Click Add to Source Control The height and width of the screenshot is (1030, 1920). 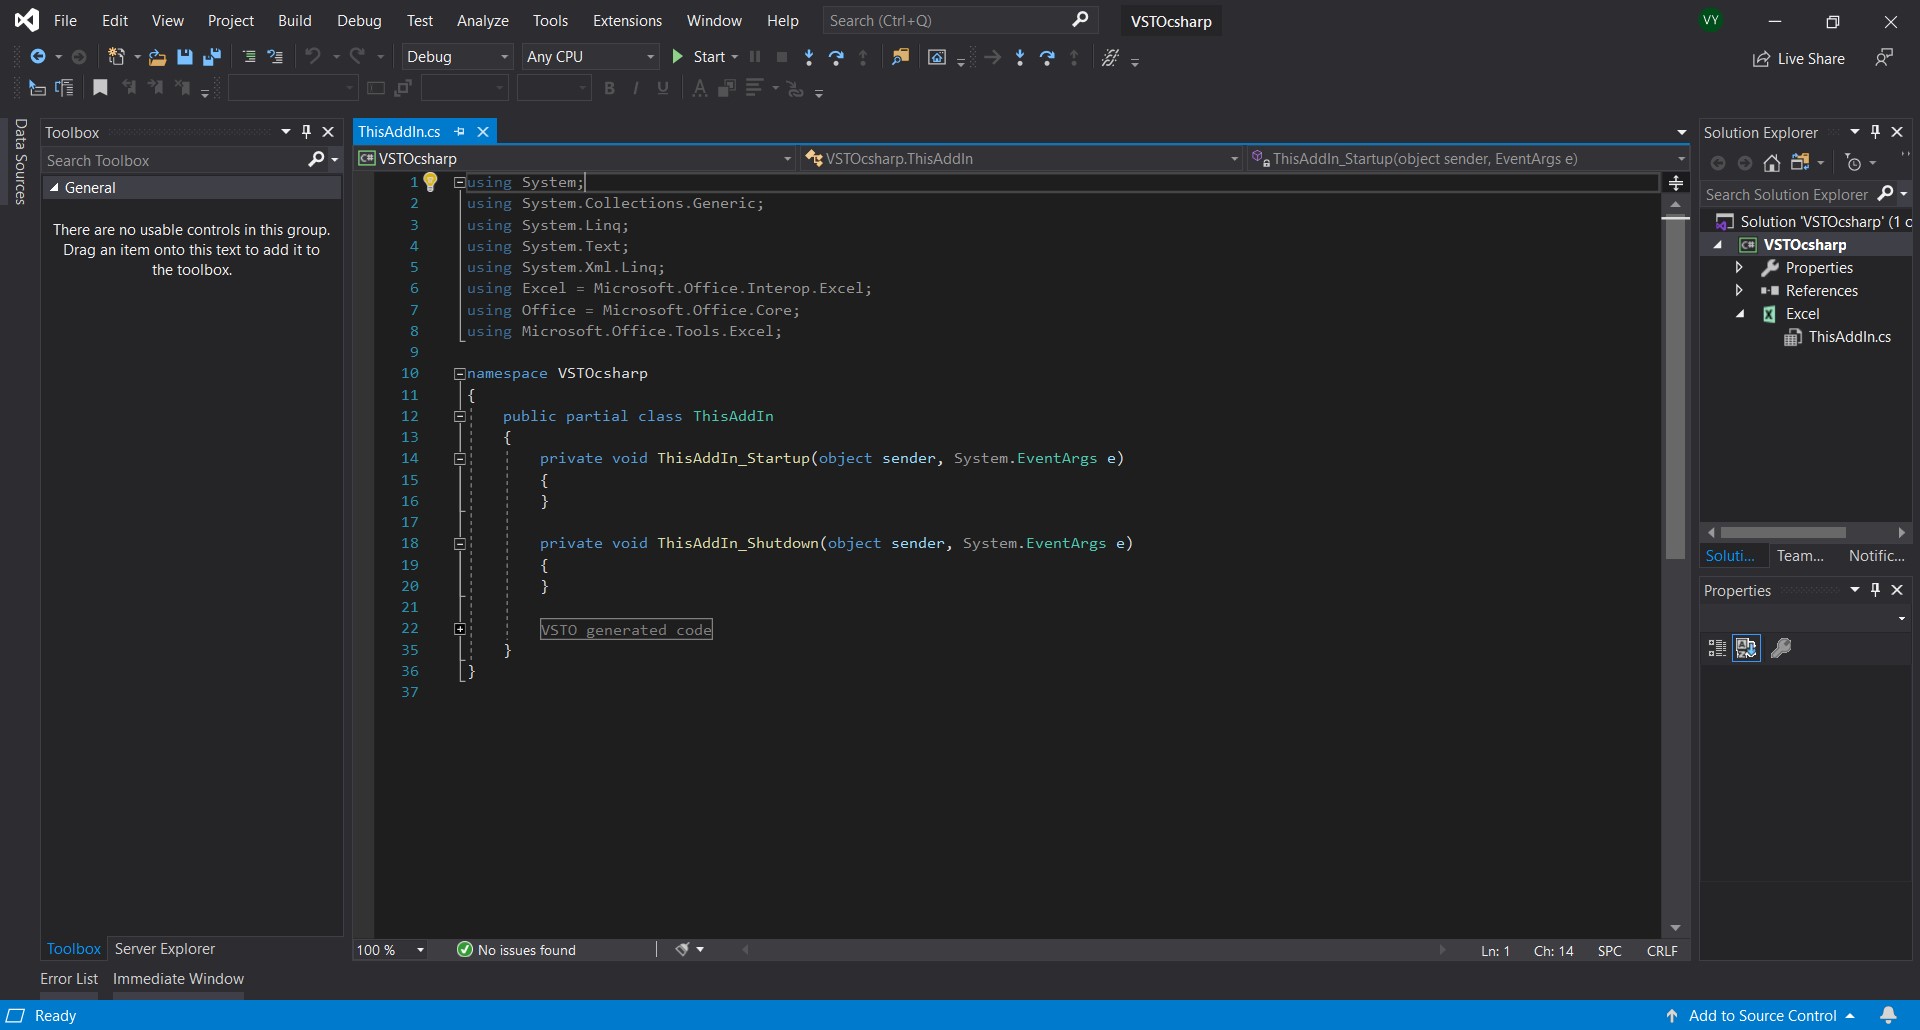[x=1761, y=1016]
